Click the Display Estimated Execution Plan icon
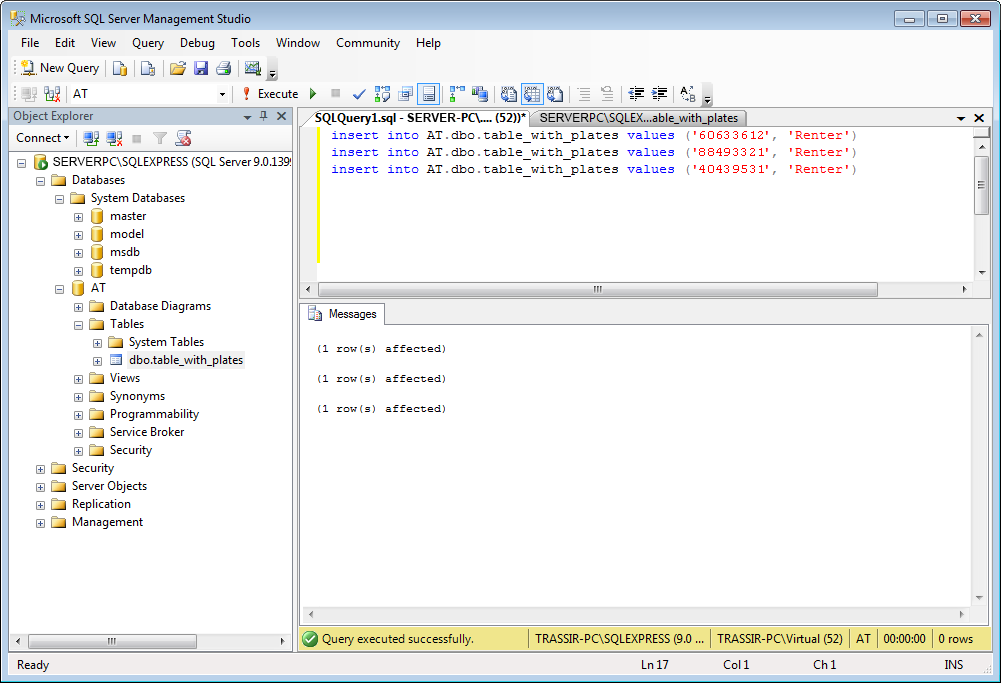Viewport: 1001px width, 683px height. click(x=382, y=94)
